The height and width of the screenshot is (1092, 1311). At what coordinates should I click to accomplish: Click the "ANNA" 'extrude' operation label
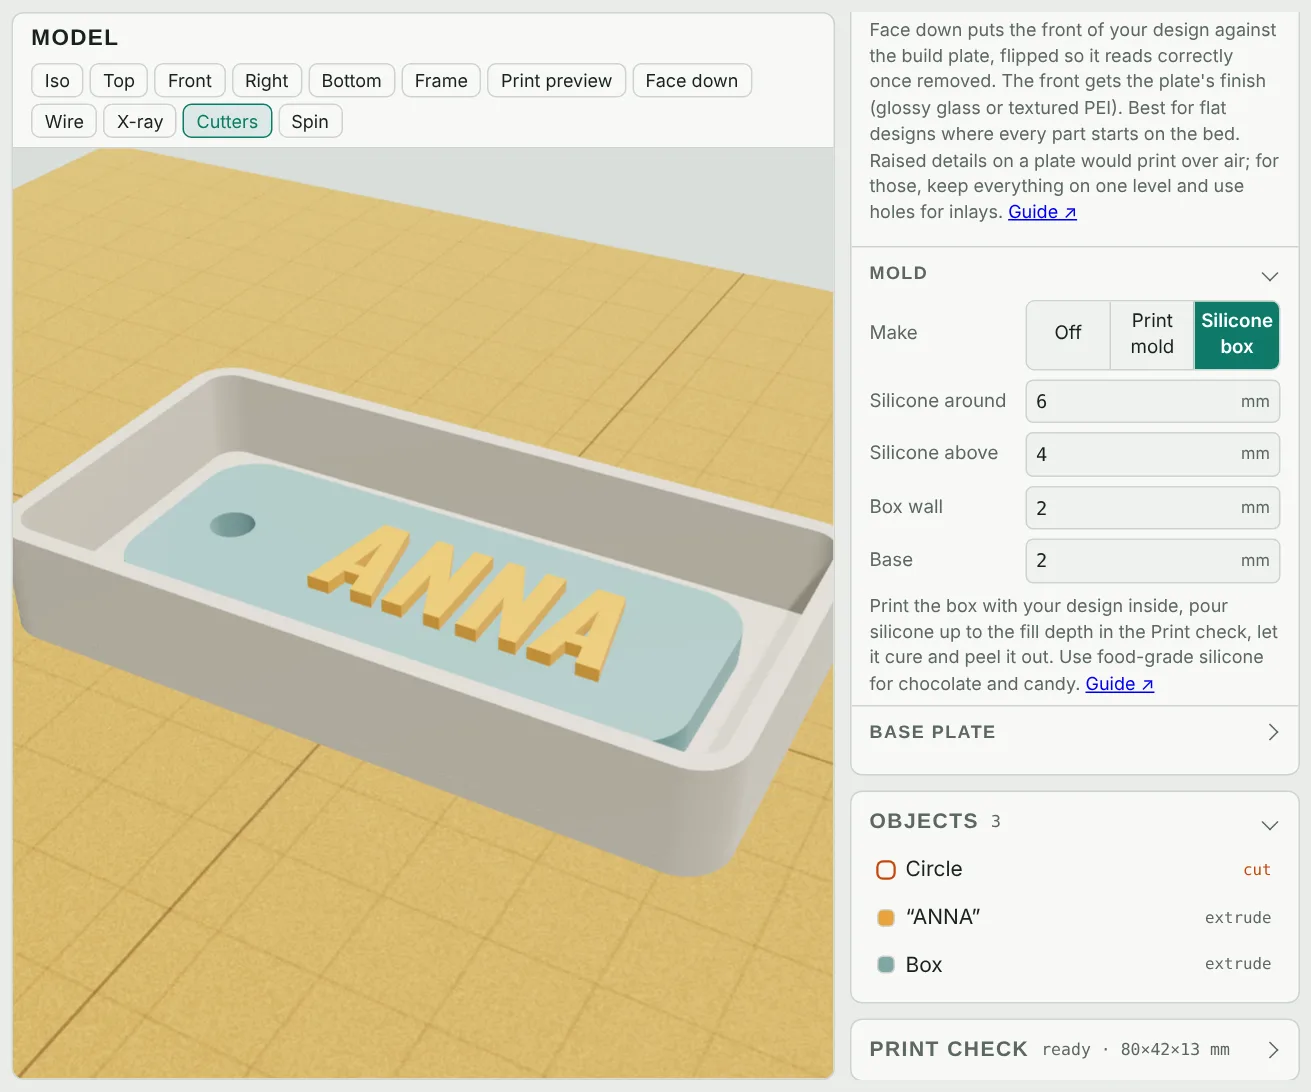1238,918
